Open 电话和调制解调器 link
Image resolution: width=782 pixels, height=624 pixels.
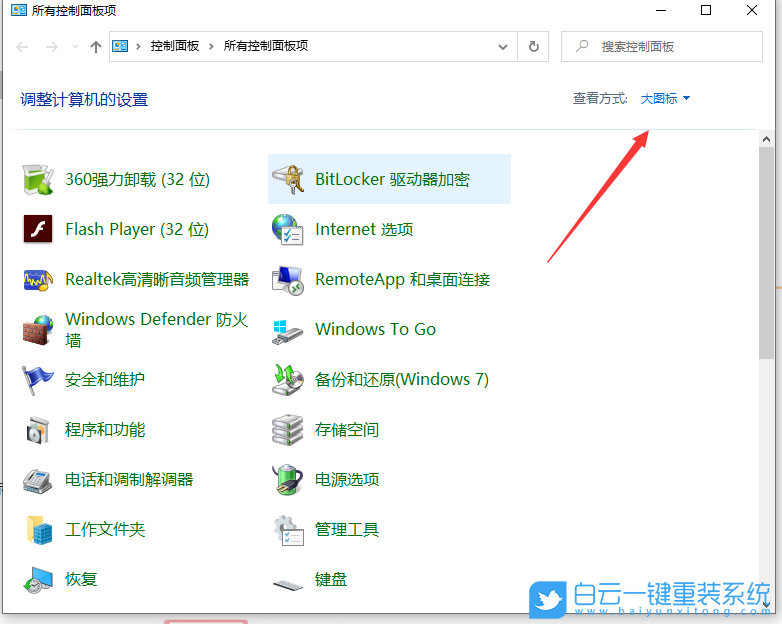tap(129, 479)
